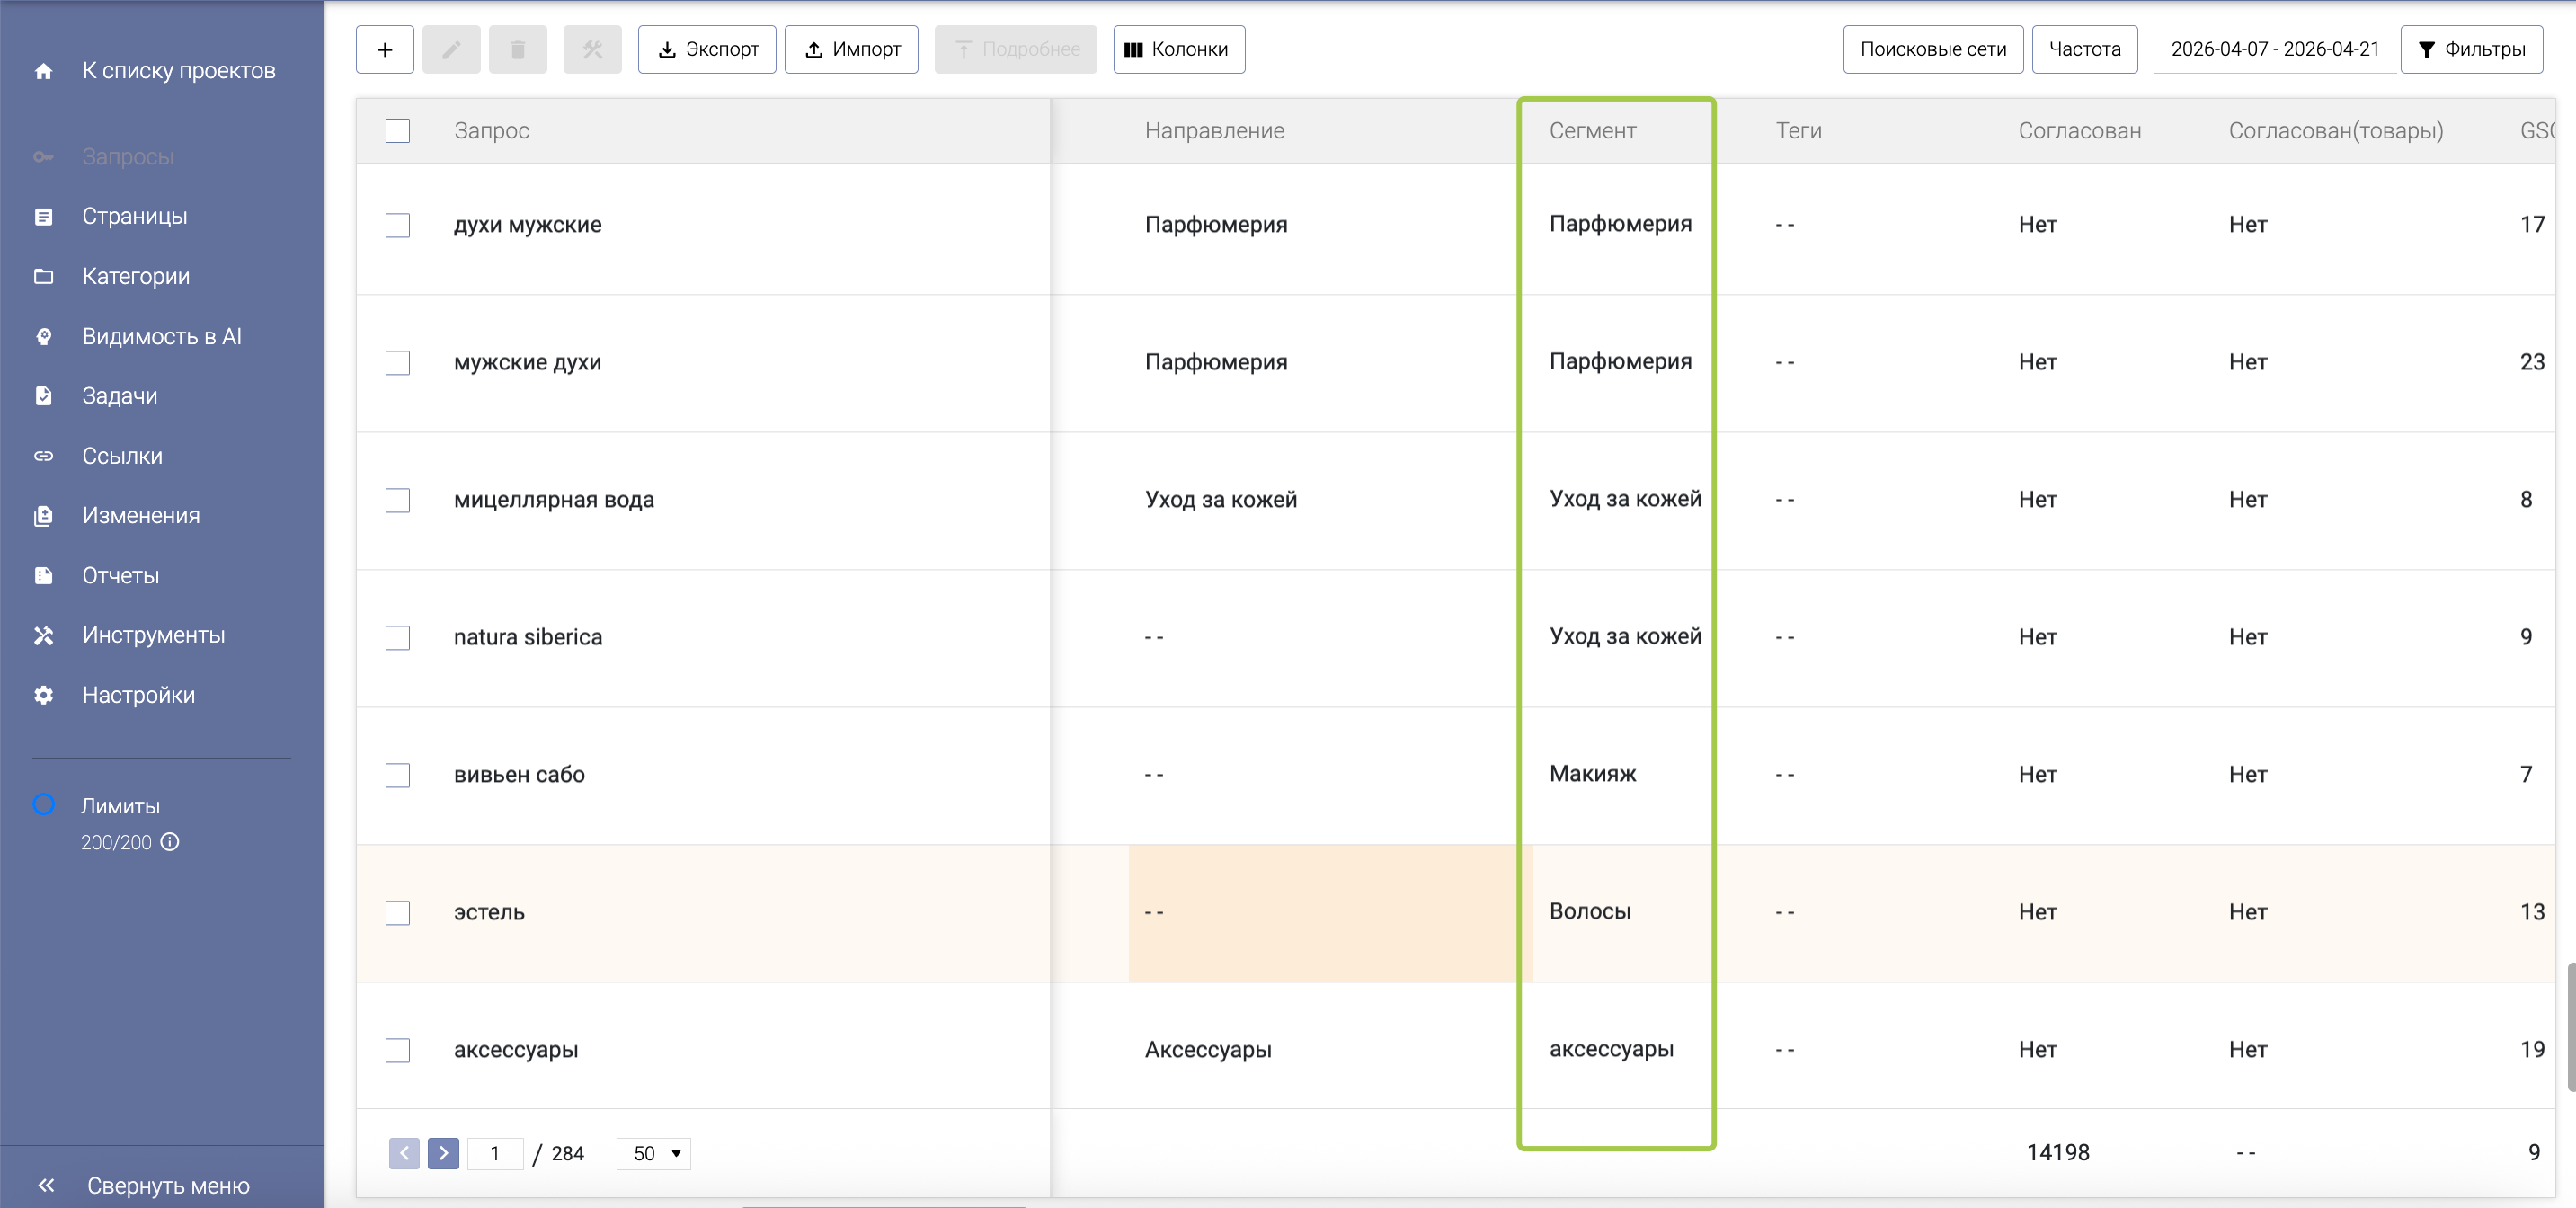
Task: Select the 'эстель' row checkbox
Action: pos(397,912)
